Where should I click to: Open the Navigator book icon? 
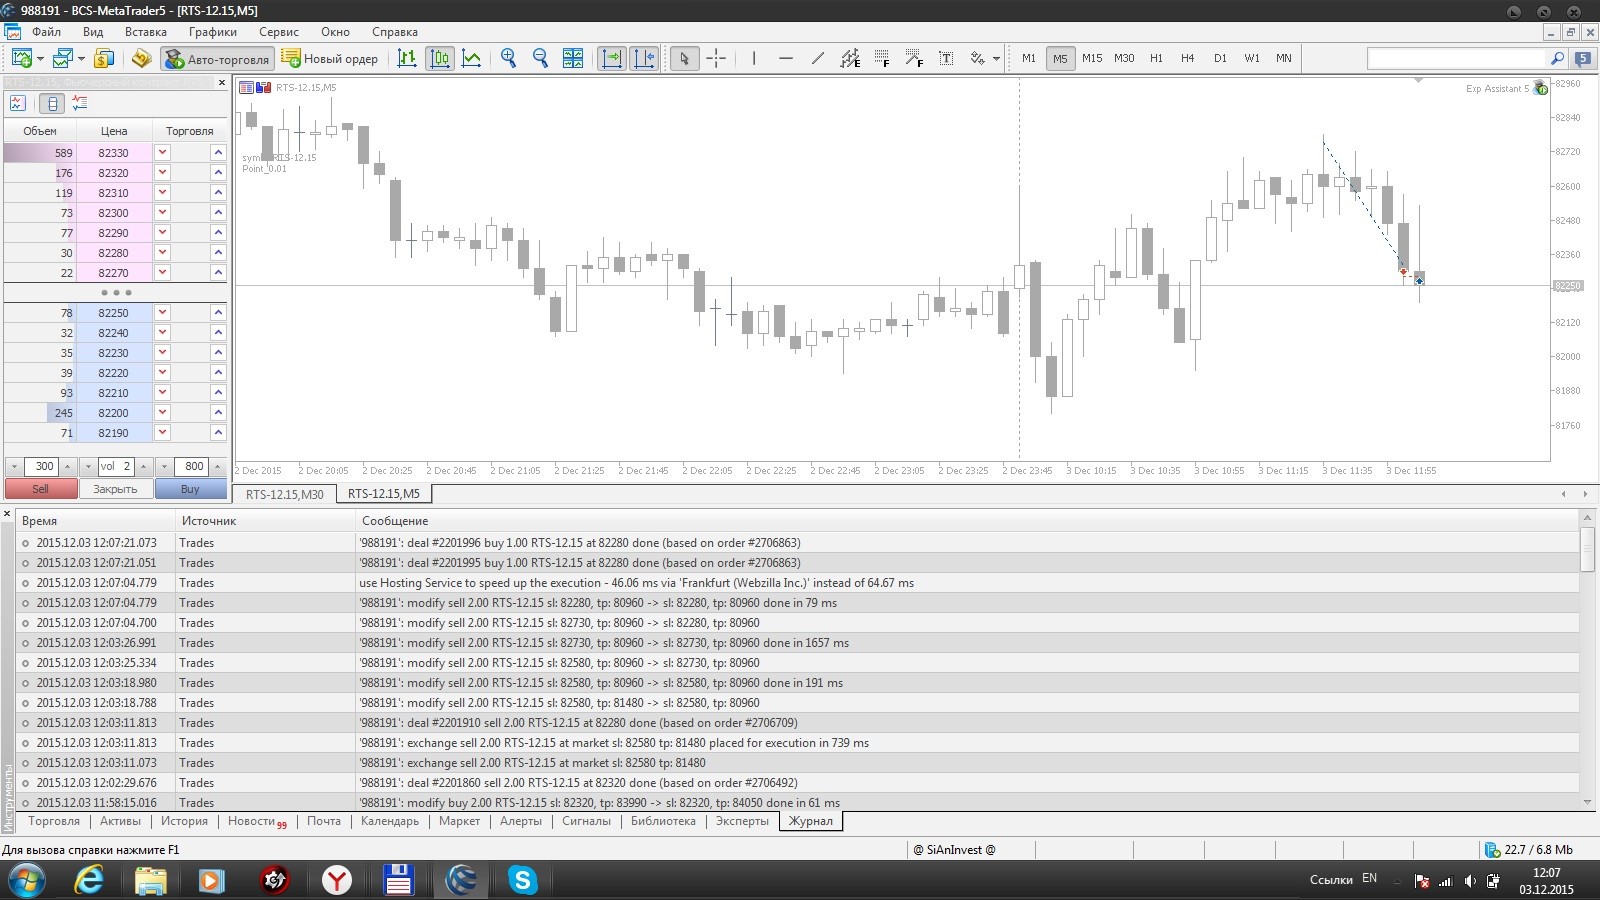click(x=141, y=58)
